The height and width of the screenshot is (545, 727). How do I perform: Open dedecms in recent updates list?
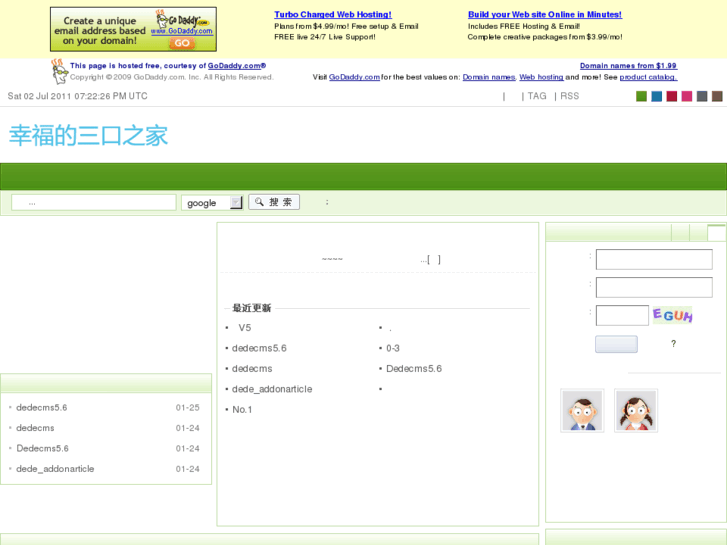click(252, 369)
